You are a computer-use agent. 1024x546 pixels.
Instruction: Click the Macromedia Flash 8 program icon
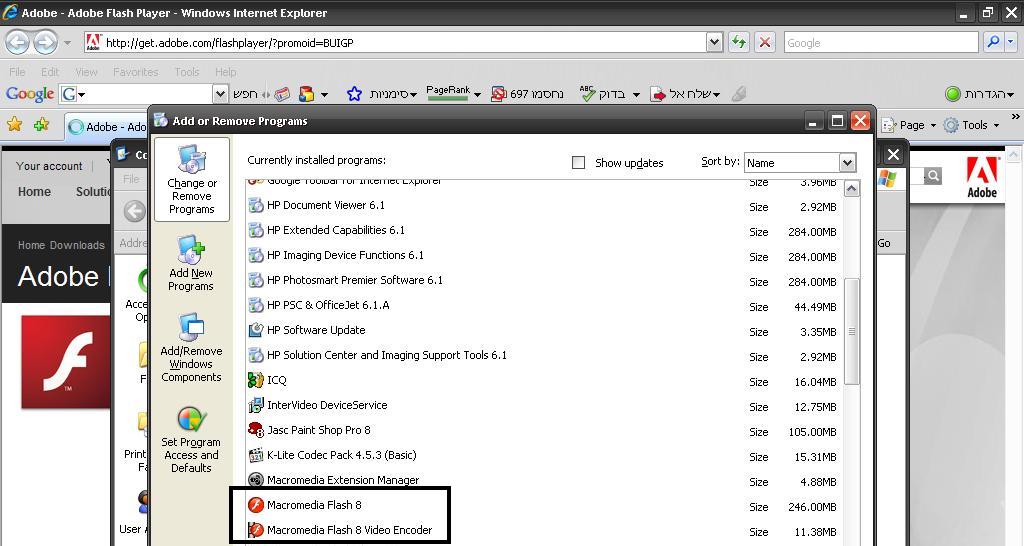[x=256, y=505]
